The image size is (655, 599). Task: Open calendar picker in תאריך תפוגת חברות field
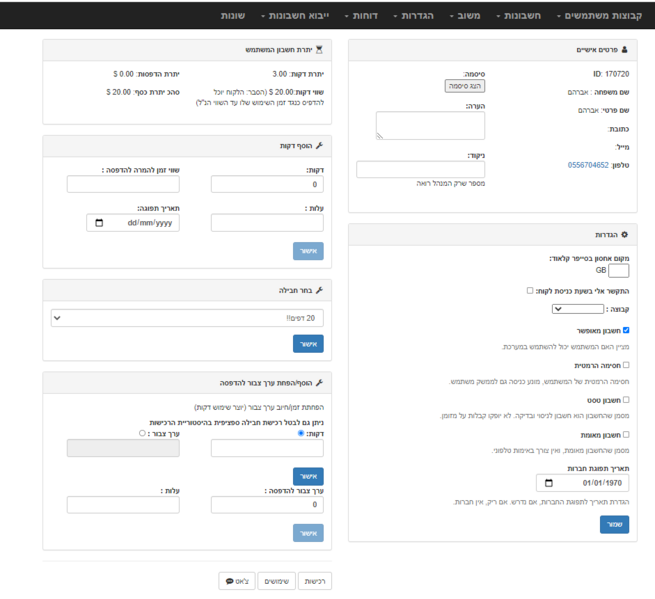pos(549,483)
